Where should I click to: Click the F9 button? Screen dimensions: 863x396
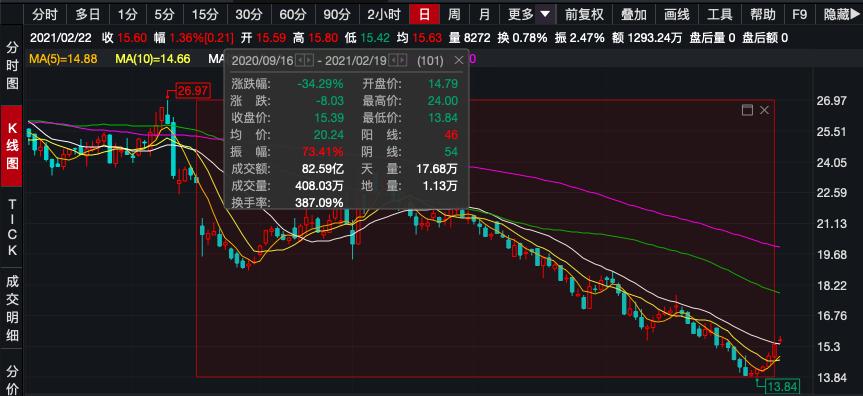[799, 14]
